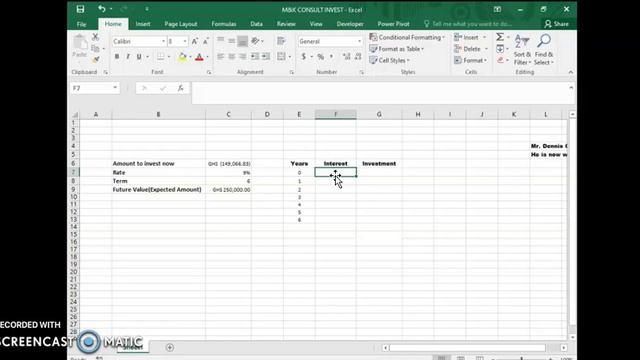640x360 pixels.
Task: Select the Select All corner triangle
Action: [x=75, y=115]
